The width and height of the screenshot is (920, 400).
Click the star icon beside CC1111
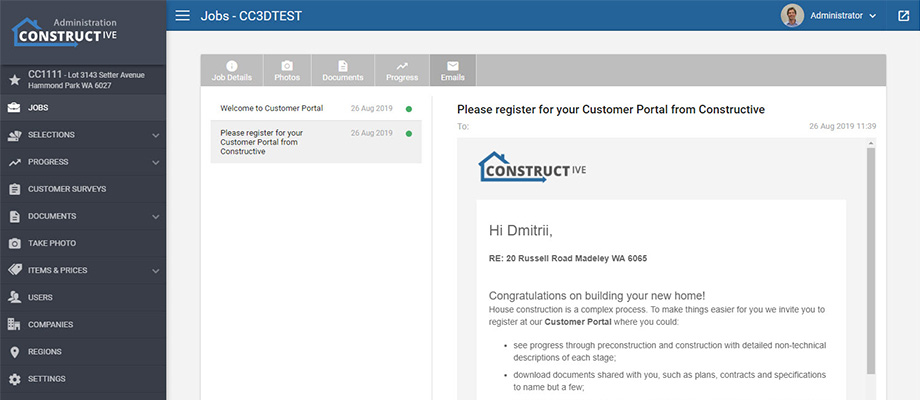tap(14, 80)
